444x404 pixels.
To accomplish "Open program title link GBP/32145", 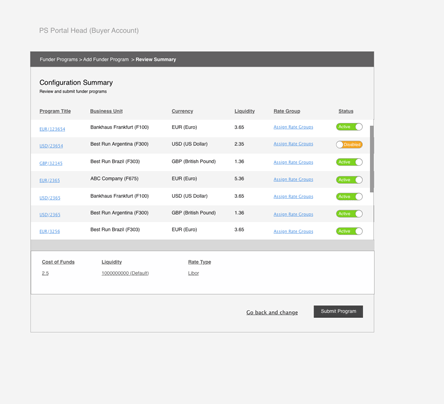I will [x=51, y=163].
